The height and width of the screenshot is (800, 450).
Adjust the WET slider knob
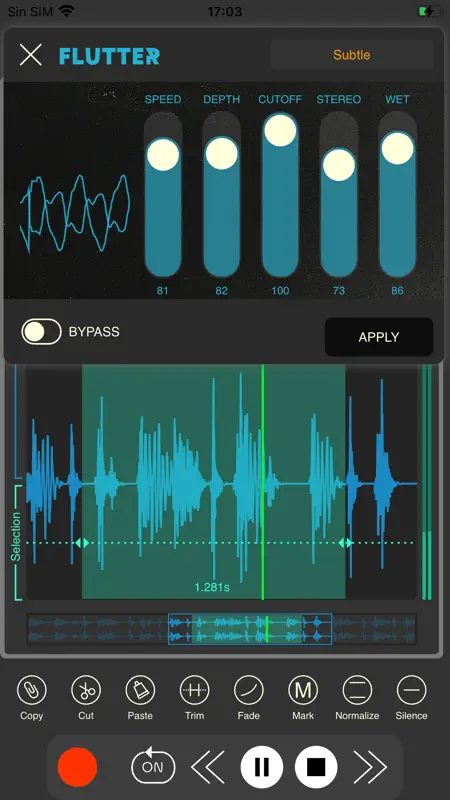(x=397, y=148)
